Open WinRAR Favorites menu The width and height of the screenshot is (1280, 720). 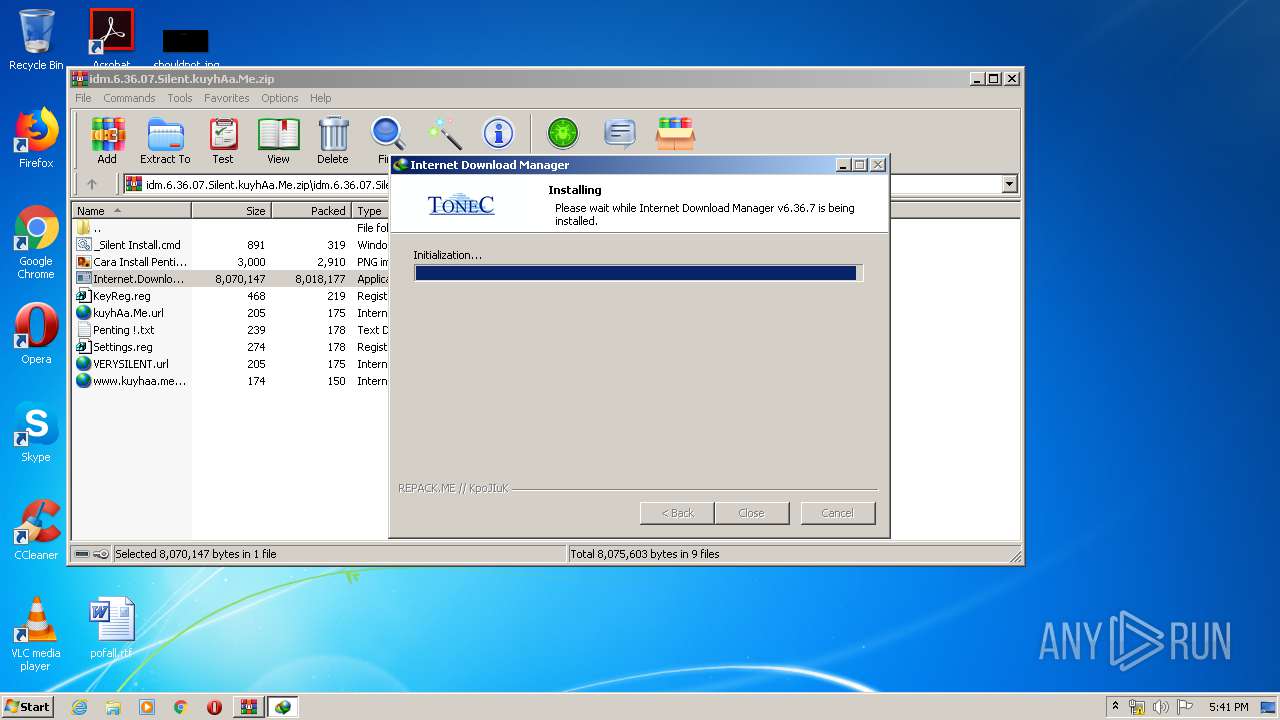coord(227,98)
